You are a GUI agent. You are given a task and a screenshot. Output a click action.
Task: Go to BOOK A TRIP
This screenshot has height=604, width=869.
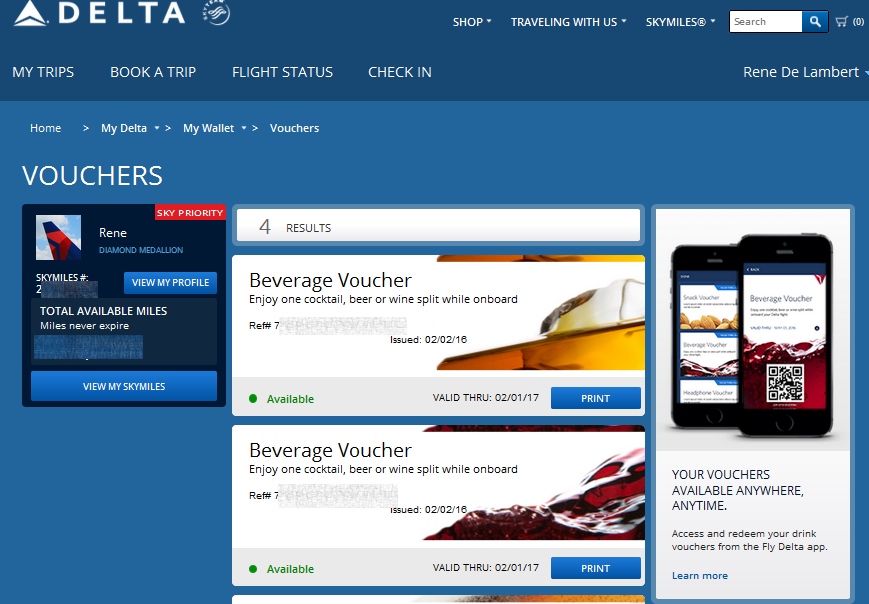pyautogui.click(x=153, y=72)
